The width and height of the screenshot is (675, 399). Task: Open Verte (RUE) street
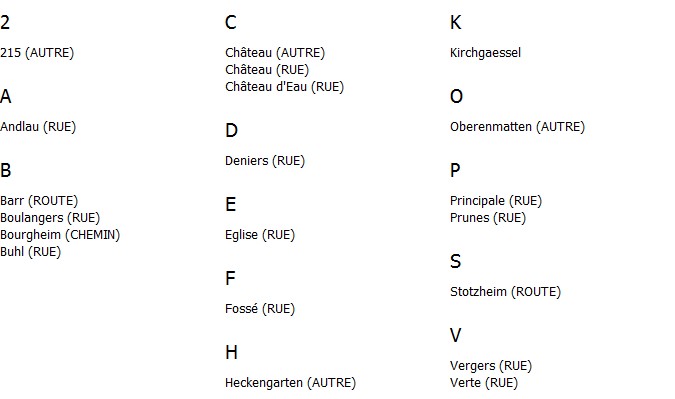pyautogui.click(x=484, y=383)
